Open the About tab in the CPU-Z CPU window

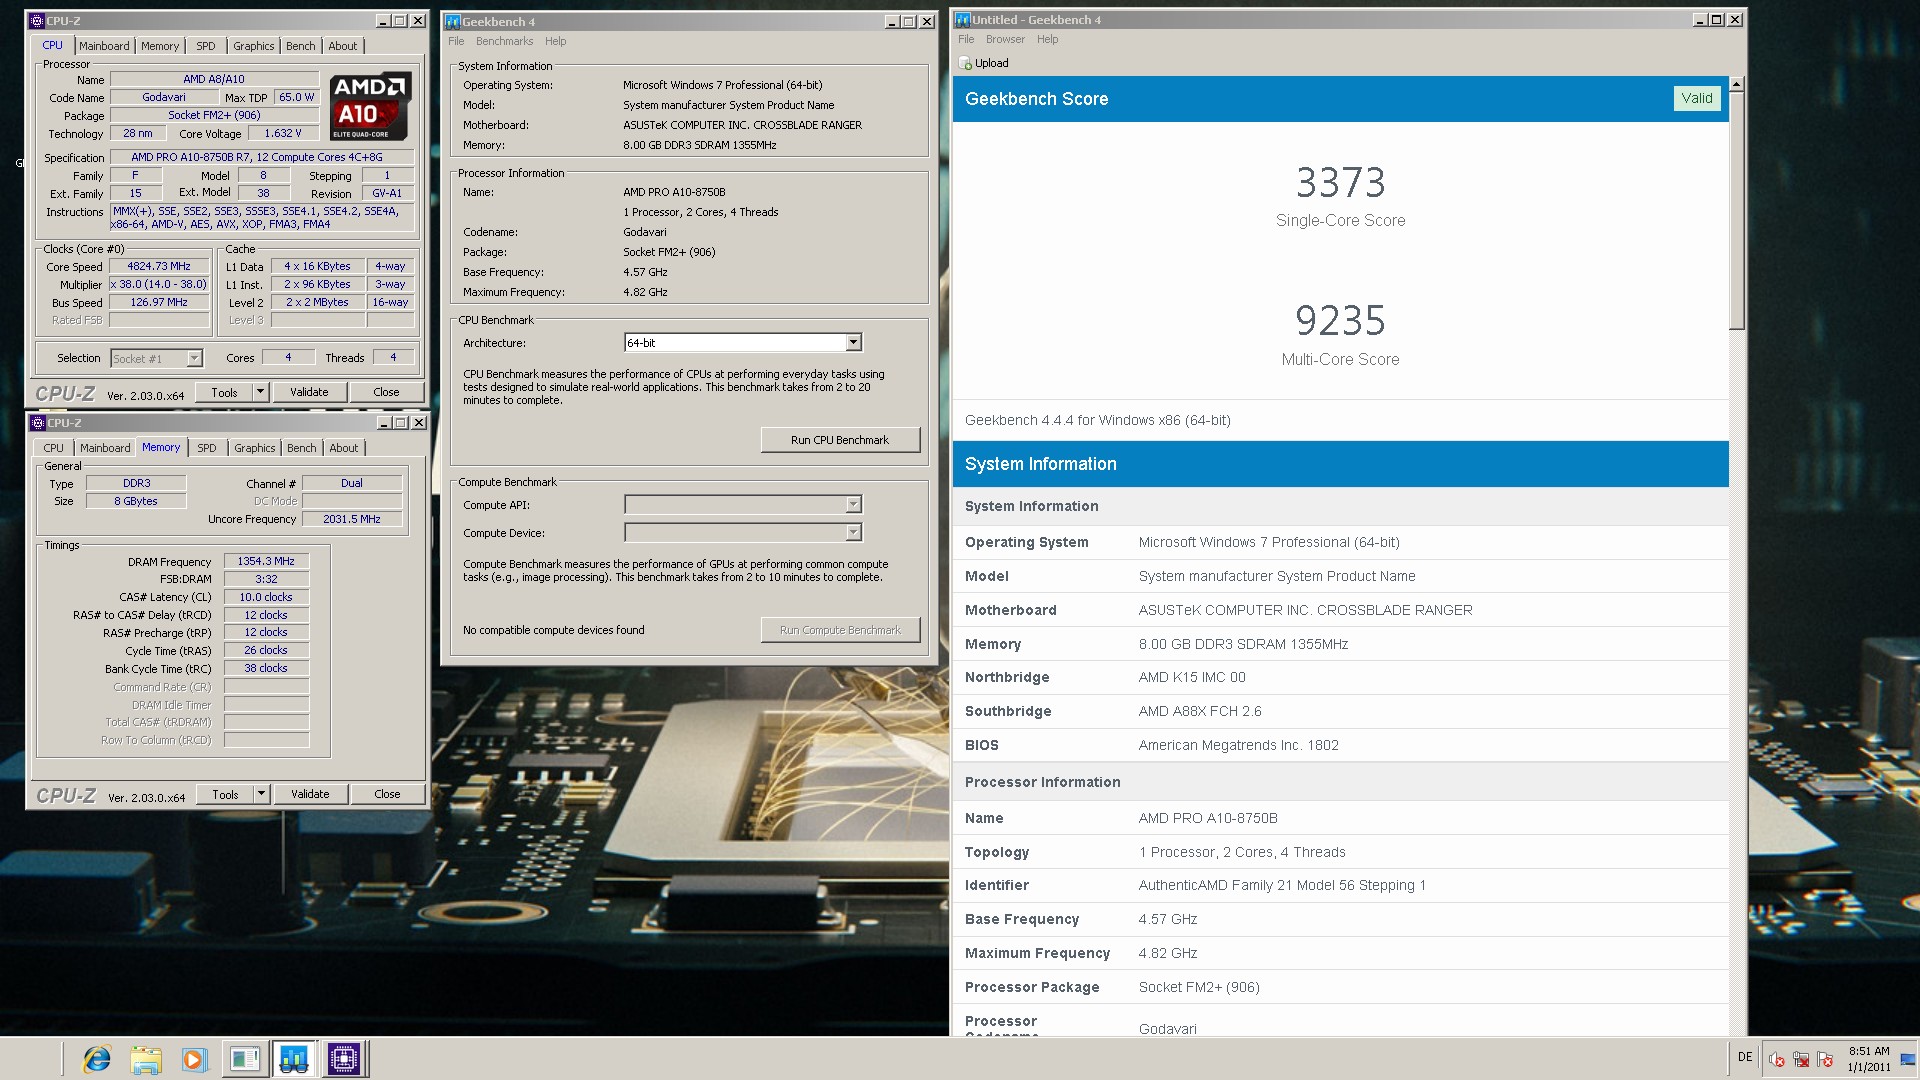[x=342, y=46]
